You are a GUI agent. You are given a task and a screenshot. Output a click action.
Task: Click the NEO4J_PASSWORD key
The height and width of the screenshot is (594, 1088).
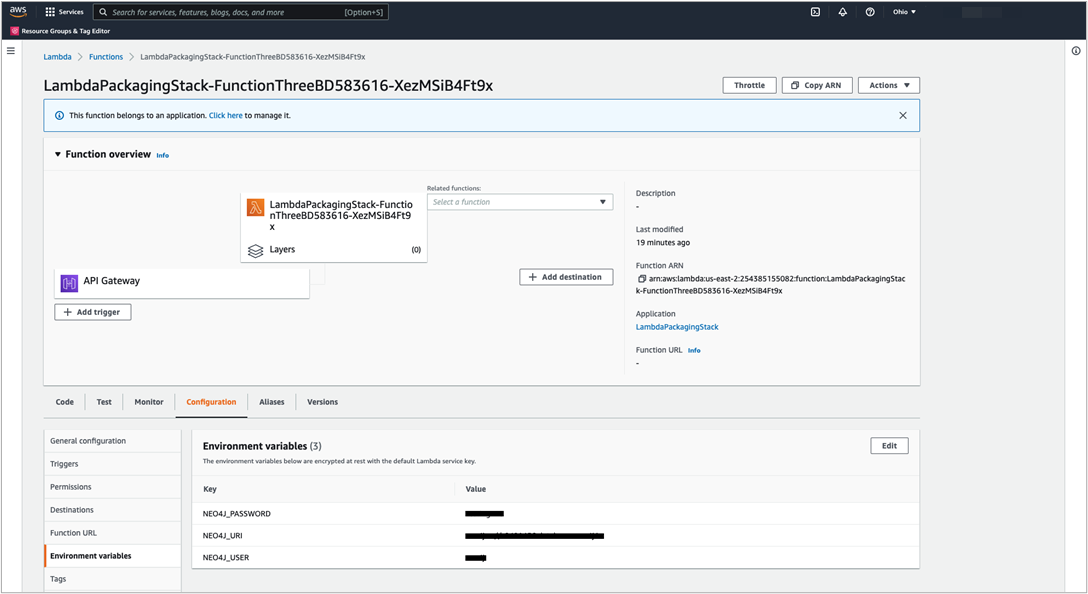pyautogui.click(x=237, y=514)
